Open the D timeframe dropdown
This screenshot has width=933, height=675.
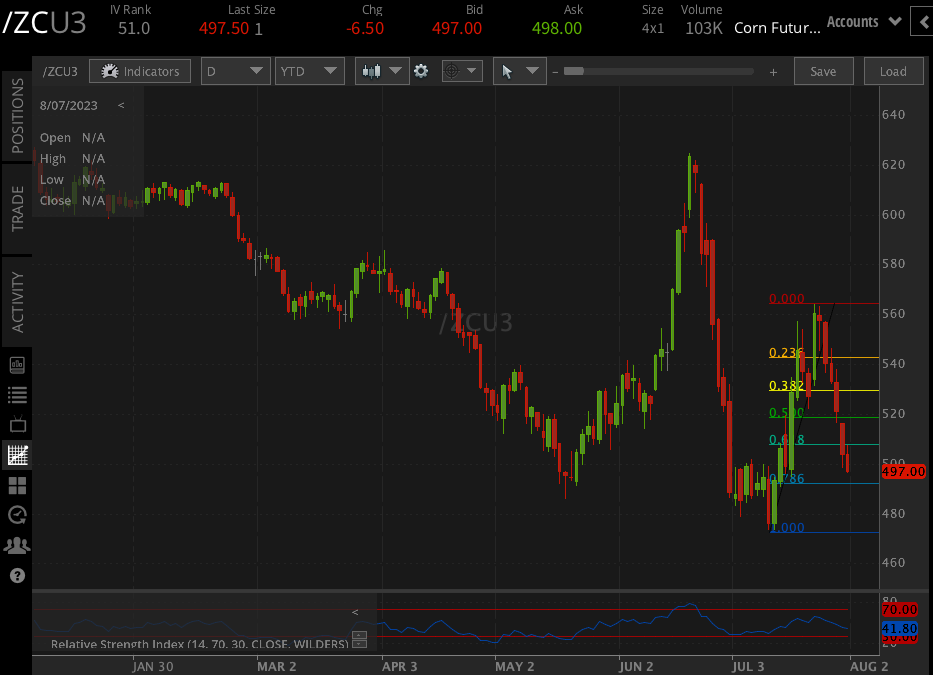(235, 71)
